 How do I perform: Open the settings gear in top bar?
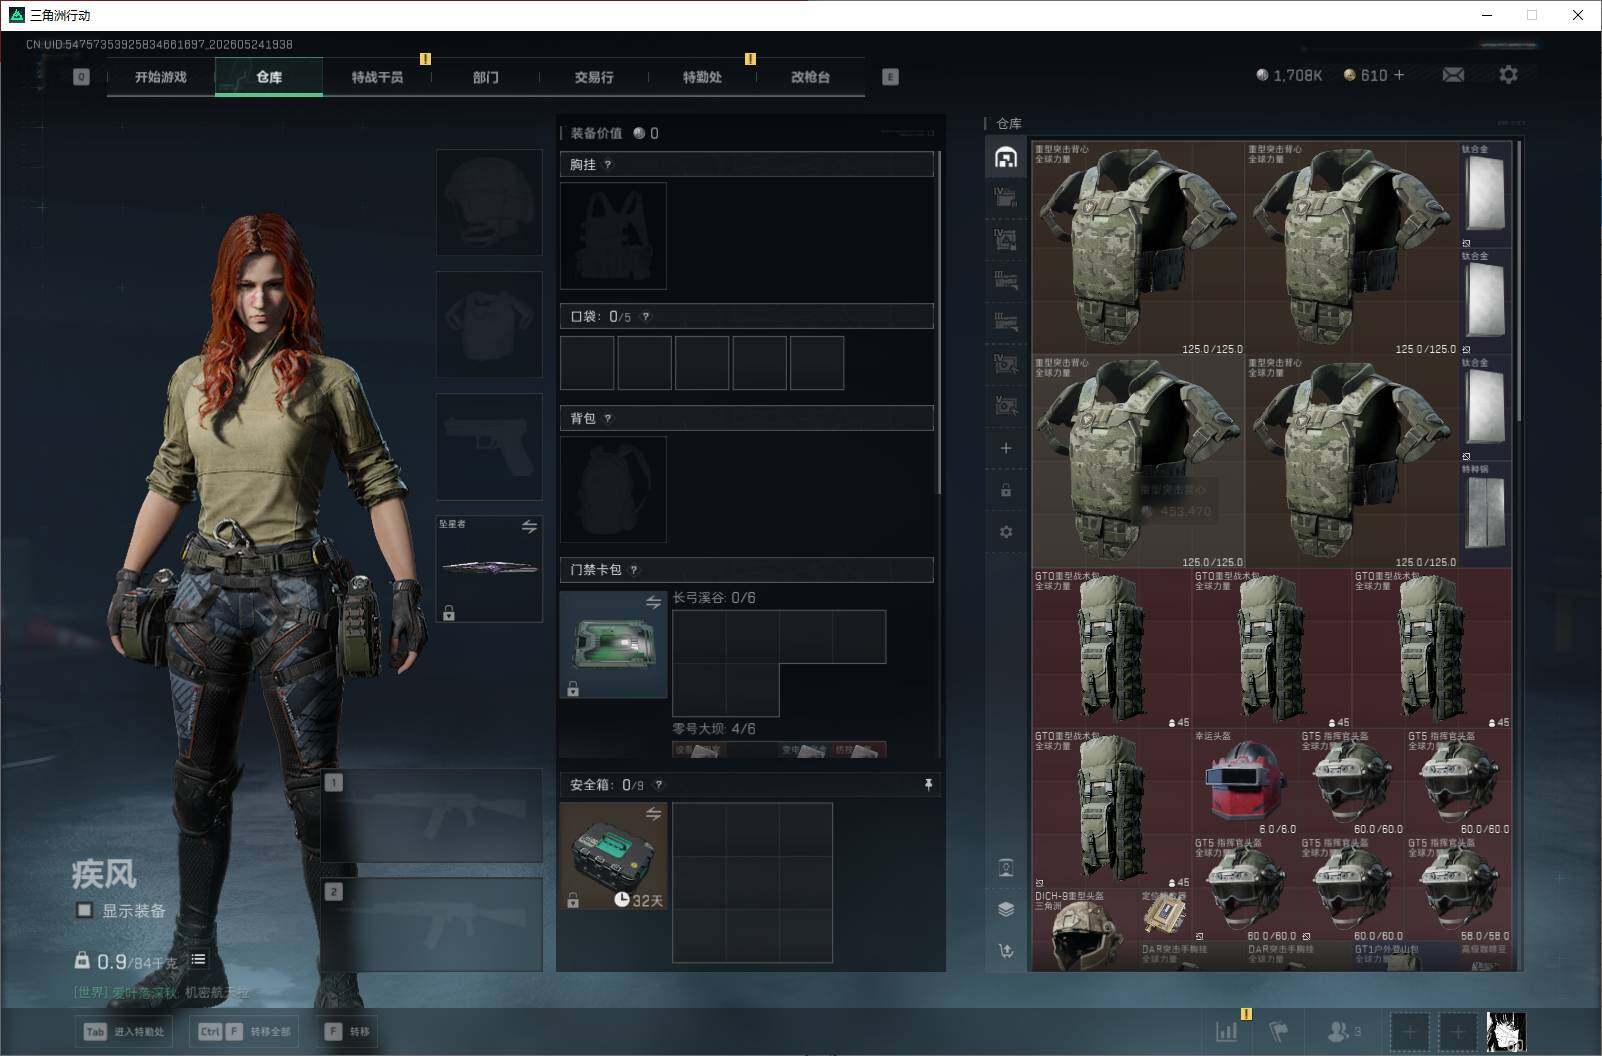point(1508,75)
